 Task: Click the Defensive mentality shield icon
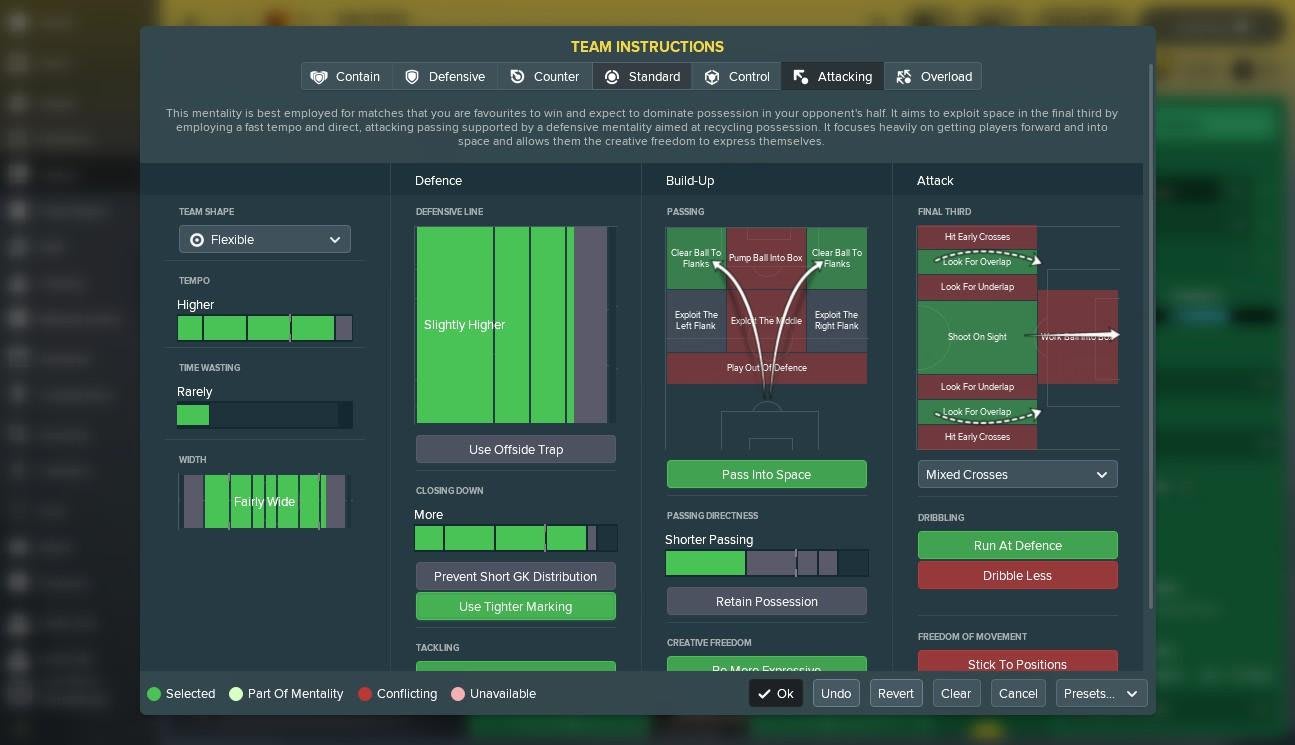412,77
